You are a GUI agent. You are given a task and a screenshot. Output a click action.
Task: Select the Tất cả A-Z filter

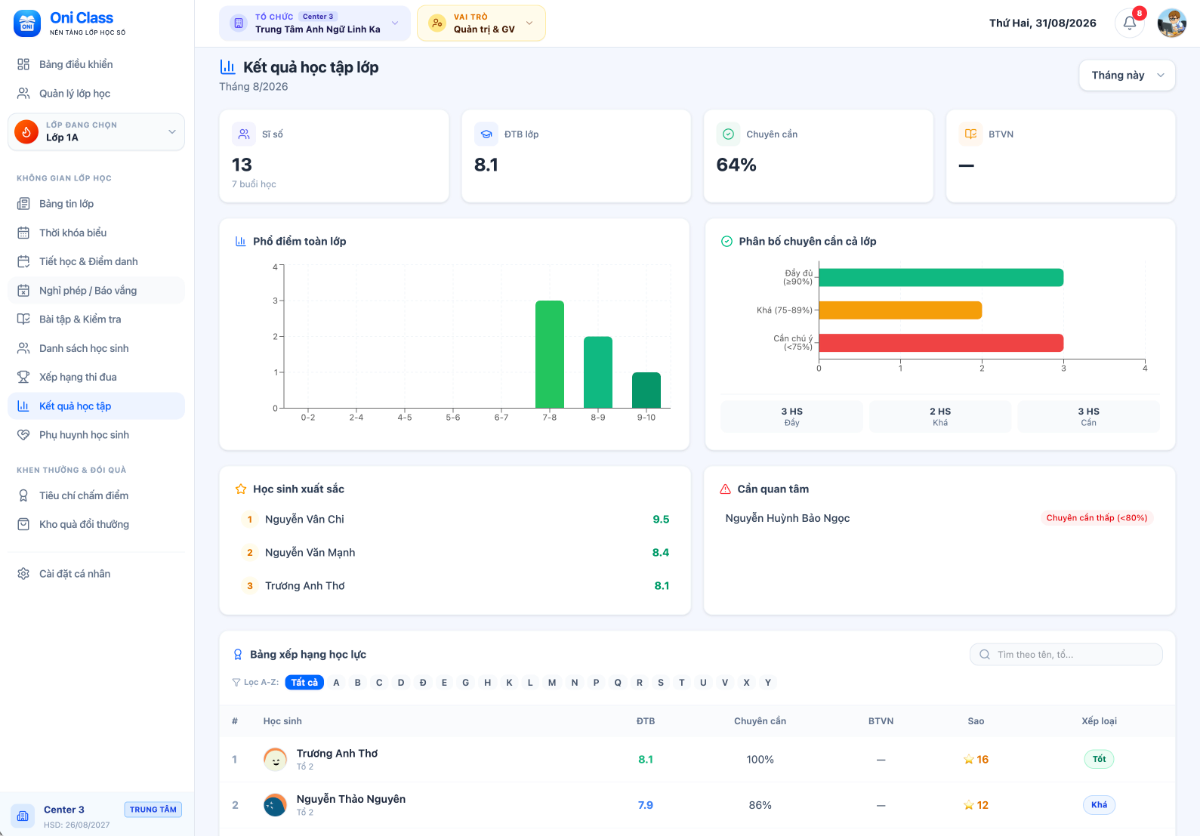point(304,683)
